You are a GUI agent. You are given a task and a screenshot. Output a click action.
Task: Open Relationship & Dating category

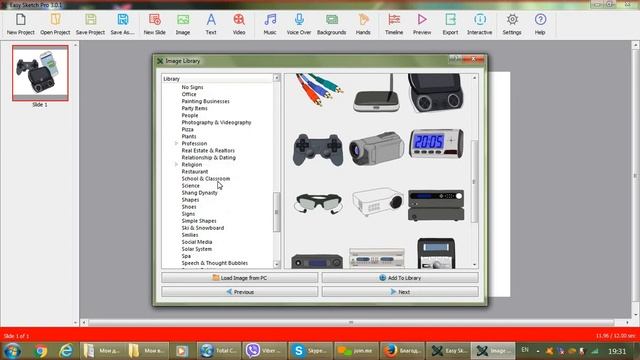tap(209, 158)
